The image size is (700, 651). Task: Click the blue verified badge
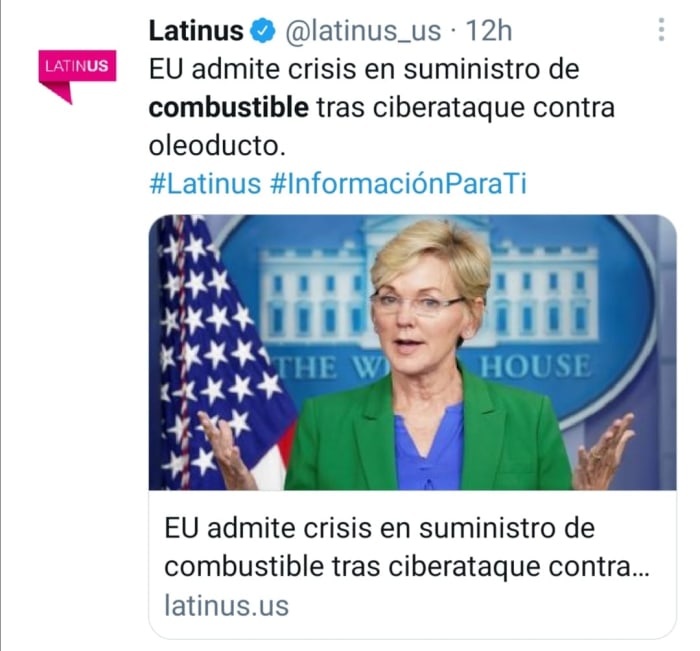(x=262, y=31)
